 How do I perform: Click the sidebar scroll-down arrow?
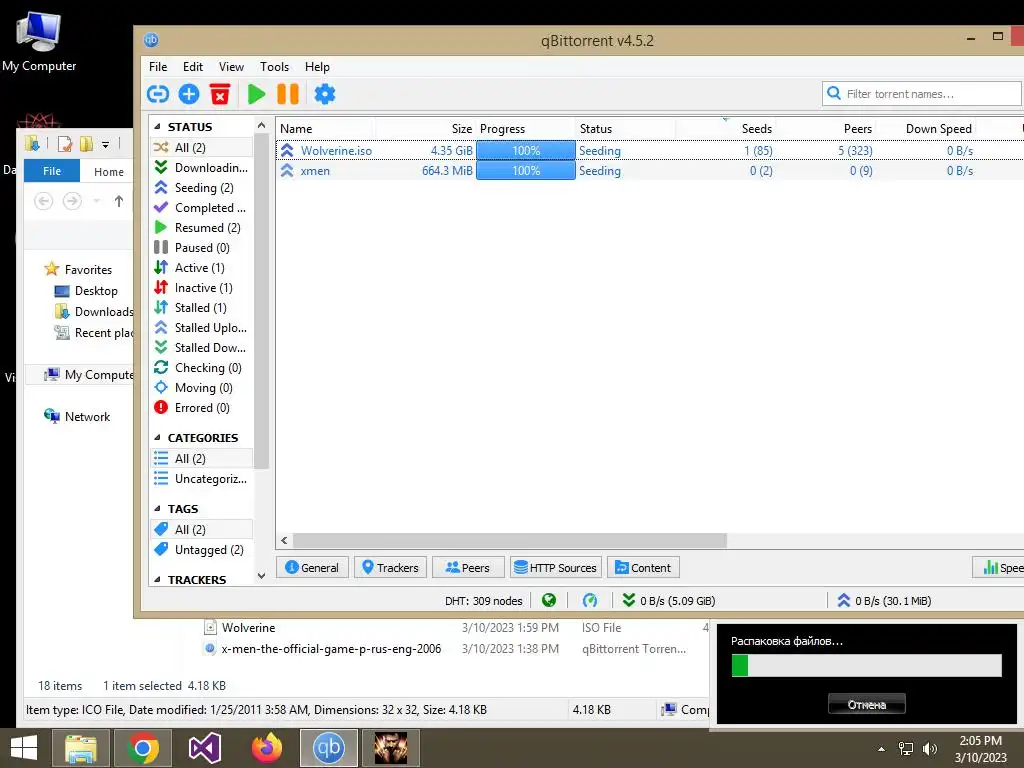[261, 576]
